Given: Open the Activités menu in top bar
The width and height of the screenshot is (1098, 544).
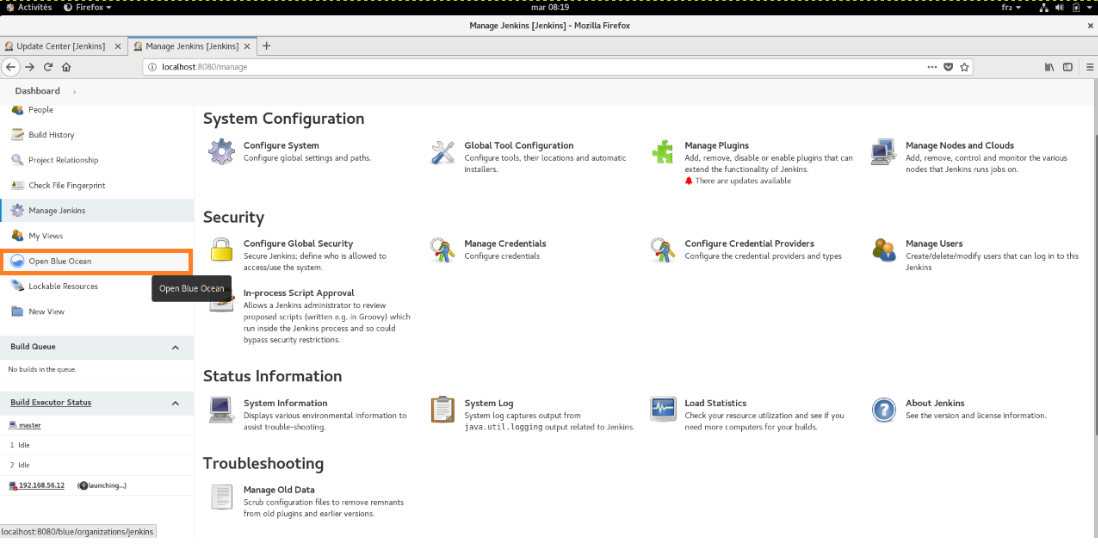Looking at the screenshot, I should 29,7.
